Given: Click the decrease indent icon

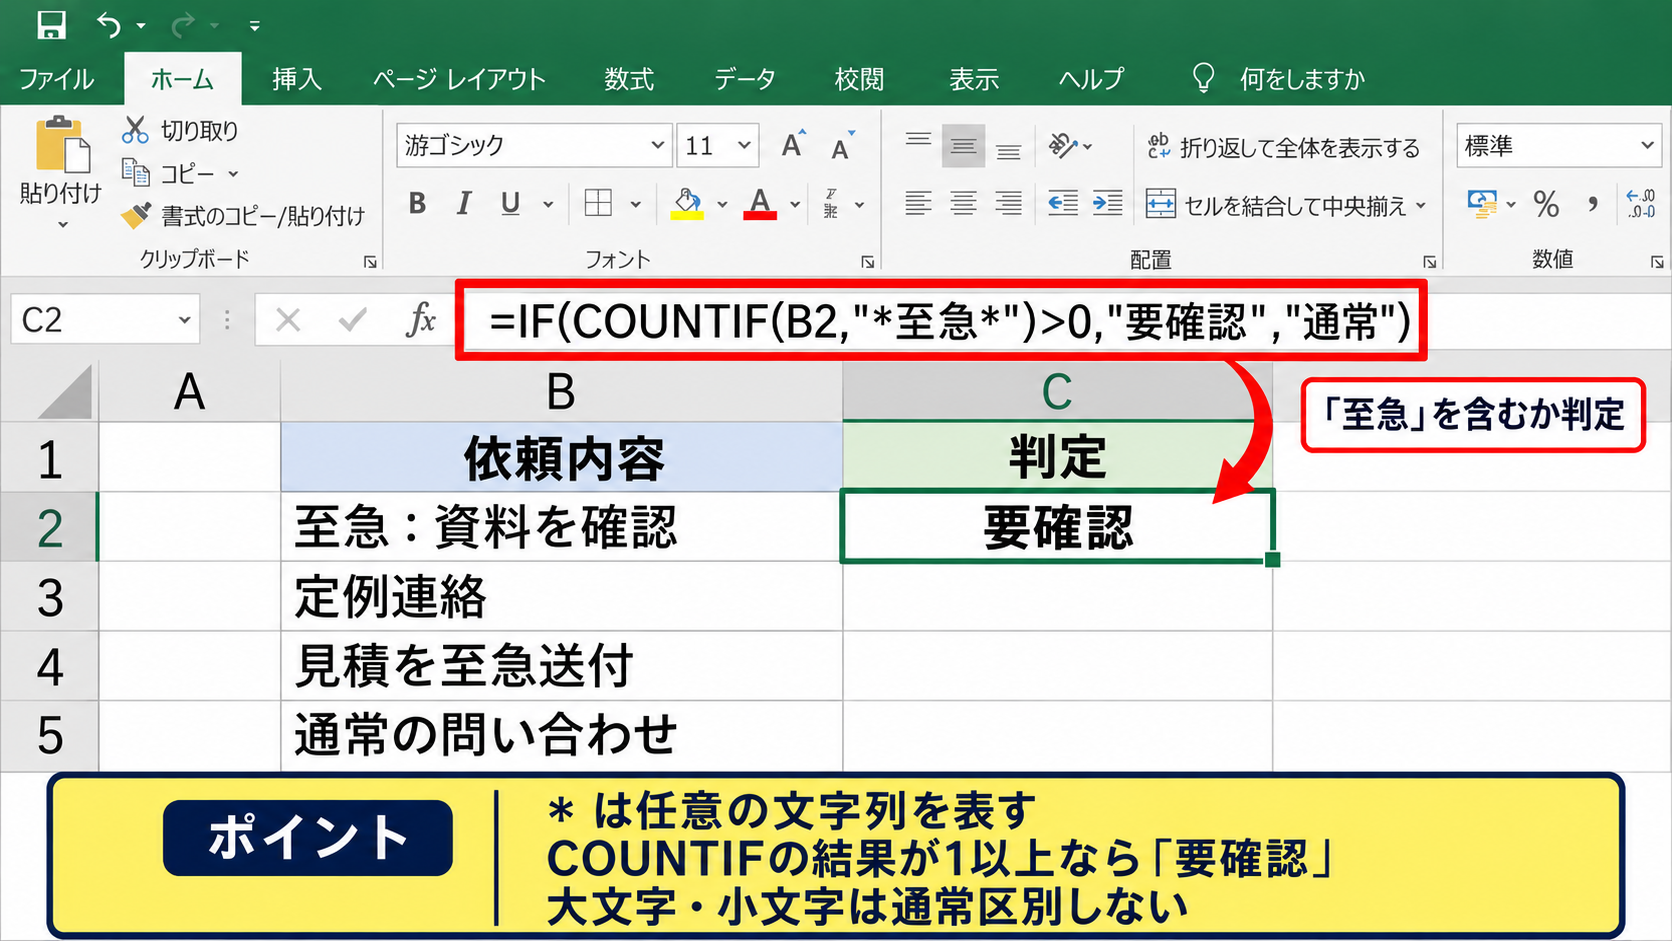Looking at the screenshot, I should click(1063, 204).
